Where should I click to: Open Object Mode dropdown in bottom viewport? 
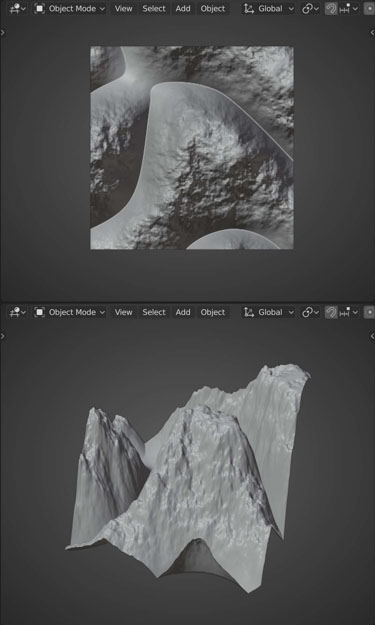(70, 312)
